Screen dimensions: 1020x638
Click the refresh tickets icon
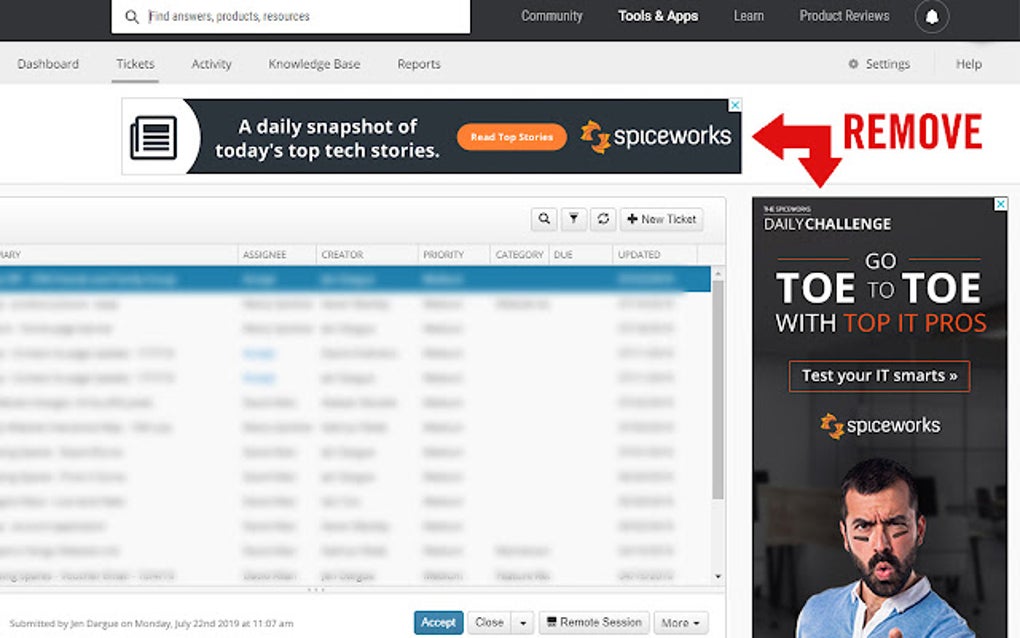pyautogui.click(x=602, y=218)
